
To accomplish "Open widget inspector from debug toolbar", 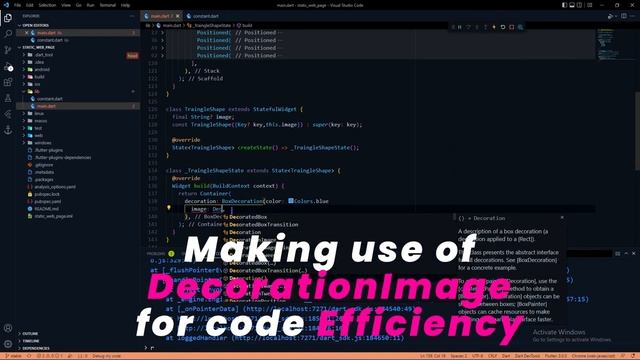I will click(x=520, y=27).
